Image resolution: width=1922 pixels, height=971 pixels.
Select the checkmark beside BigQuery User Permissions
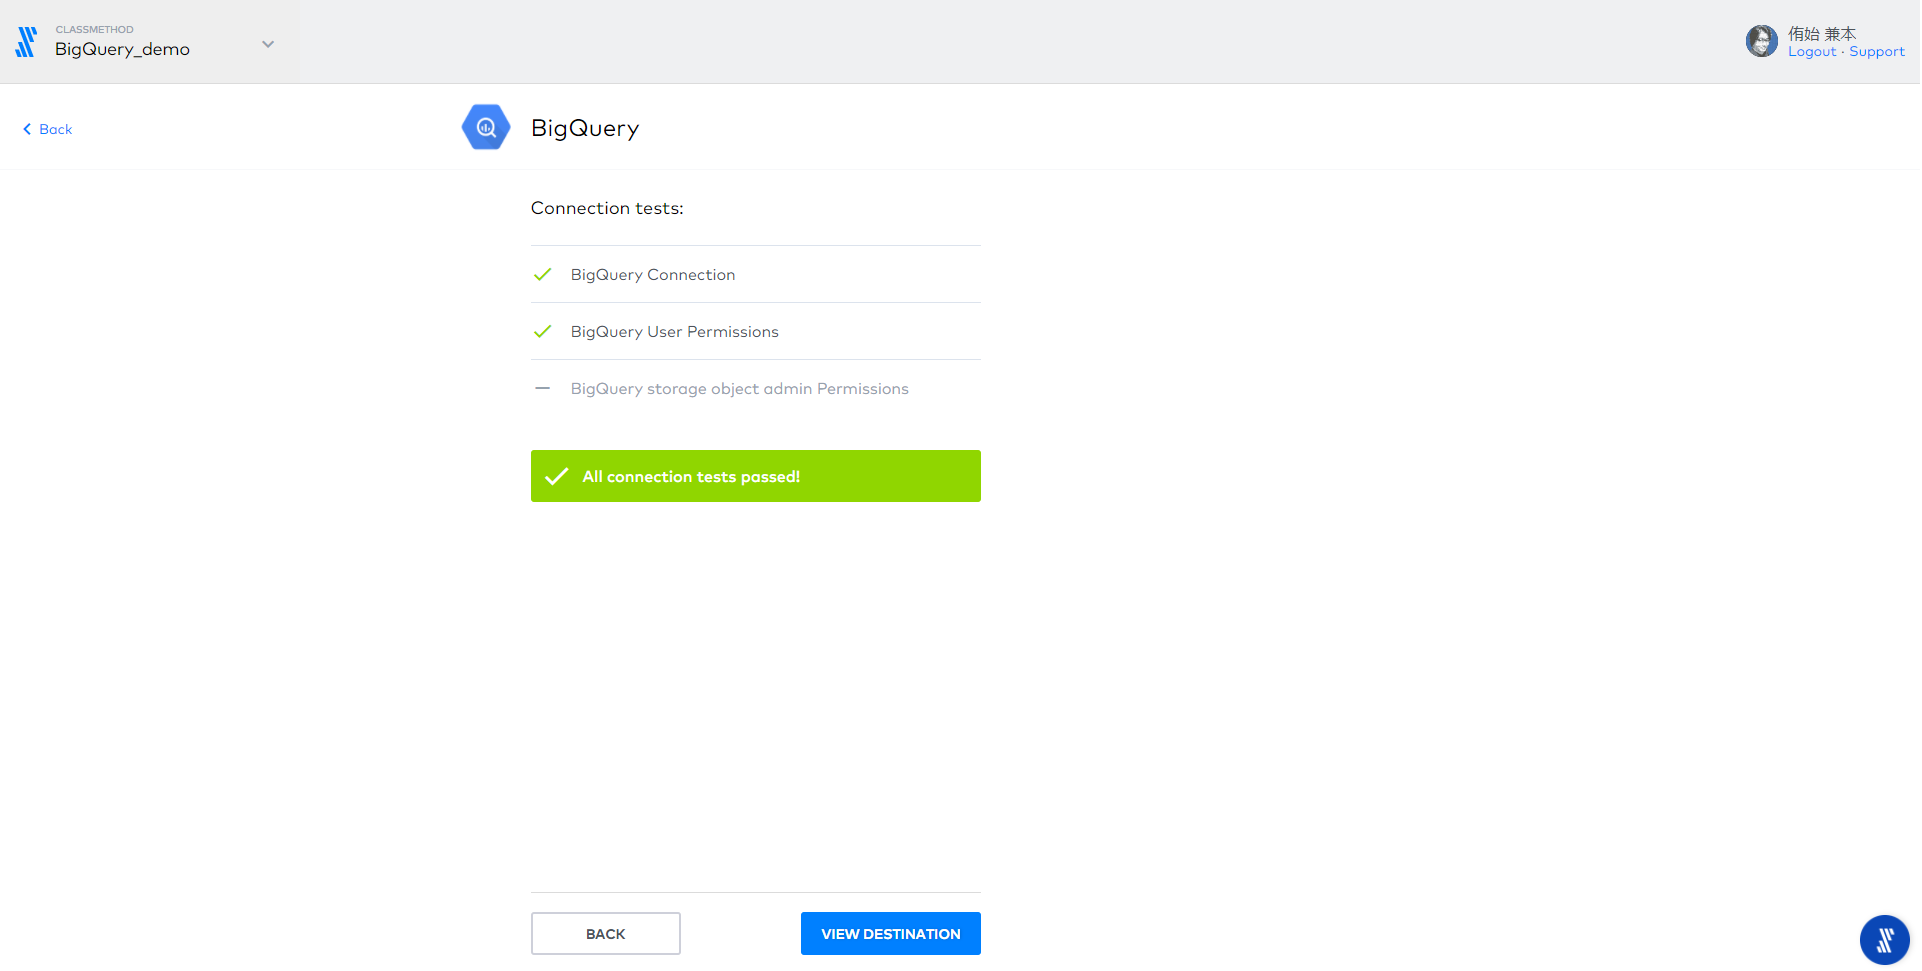(x=543, y=331)
